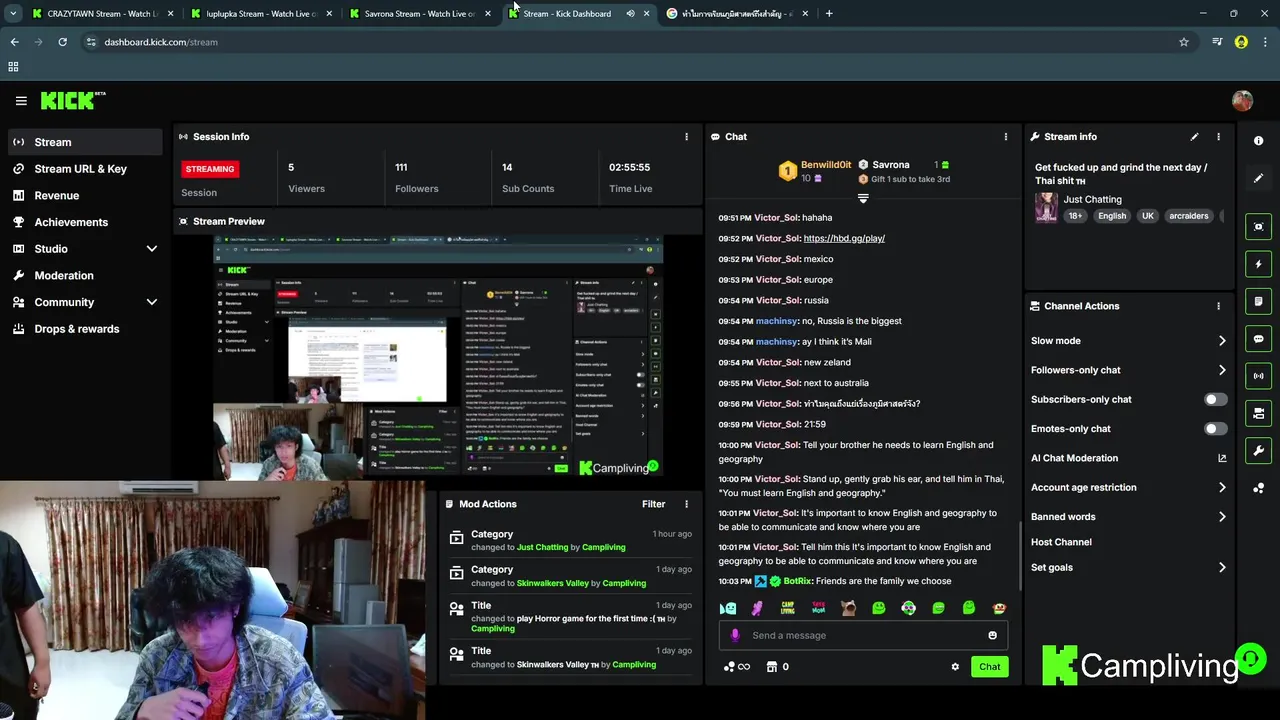The height and width of the screenshot is (720, 1280).
Task: Click Filter in Mod Actions
Action: coord(653,504)
